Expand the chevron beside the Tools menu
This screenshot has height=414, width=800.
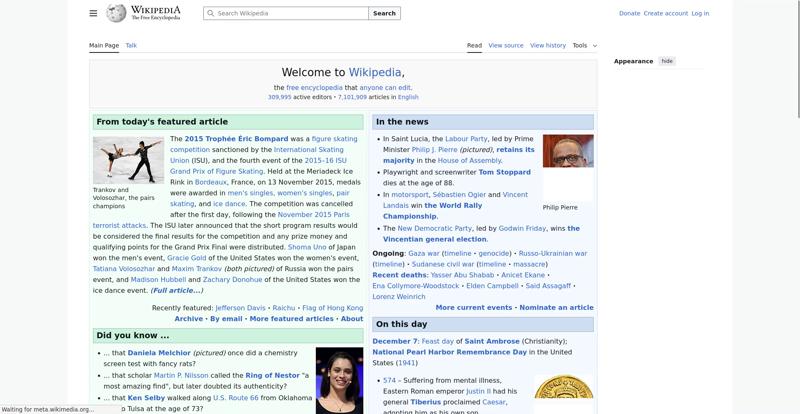[595, 45]
